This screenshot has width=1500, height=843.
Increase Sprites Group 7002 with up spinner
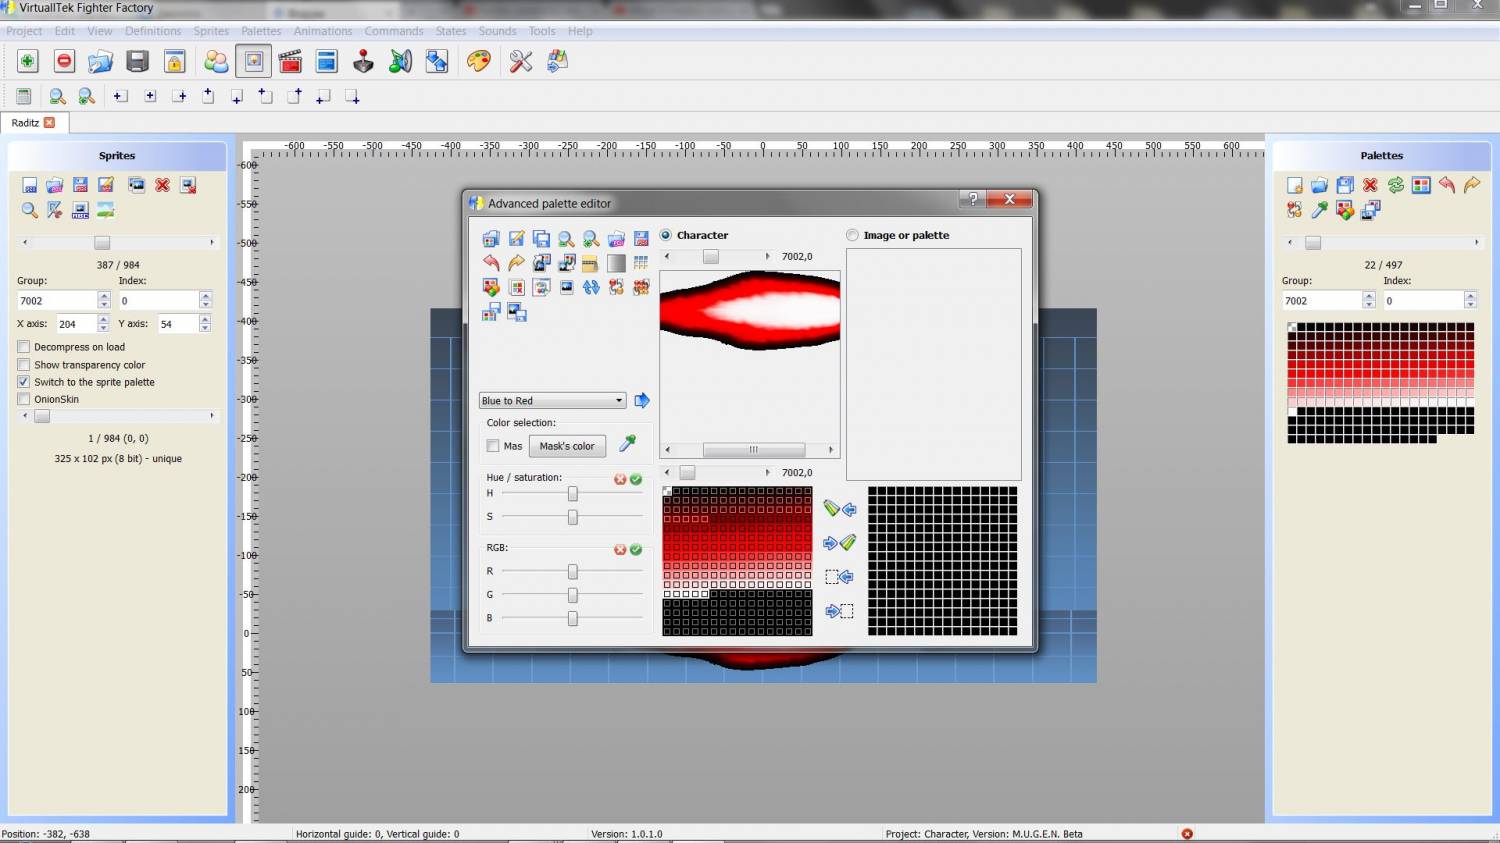click(x=104, y=296)
